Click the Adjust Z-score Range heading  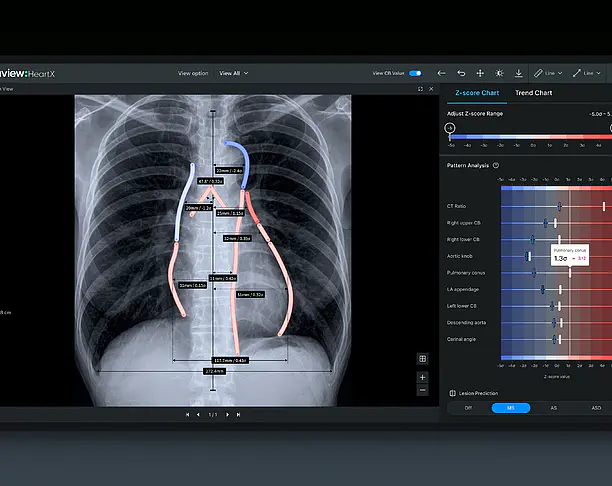click(x=475, y=114)
